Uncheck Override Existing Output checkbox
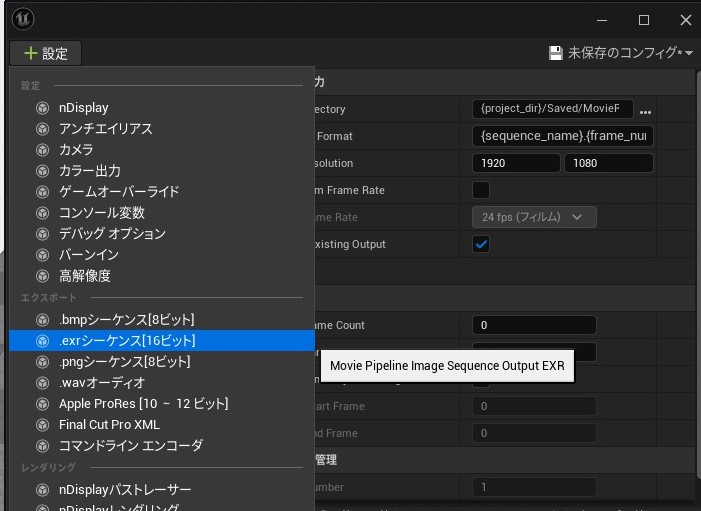 click(481, 244)
